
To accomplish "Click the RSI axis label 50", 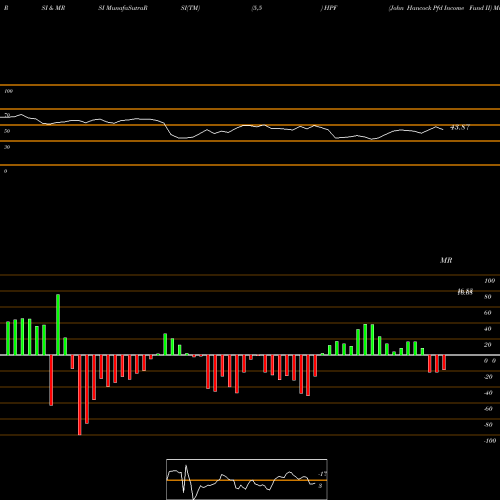I will [x=7, y=131].
